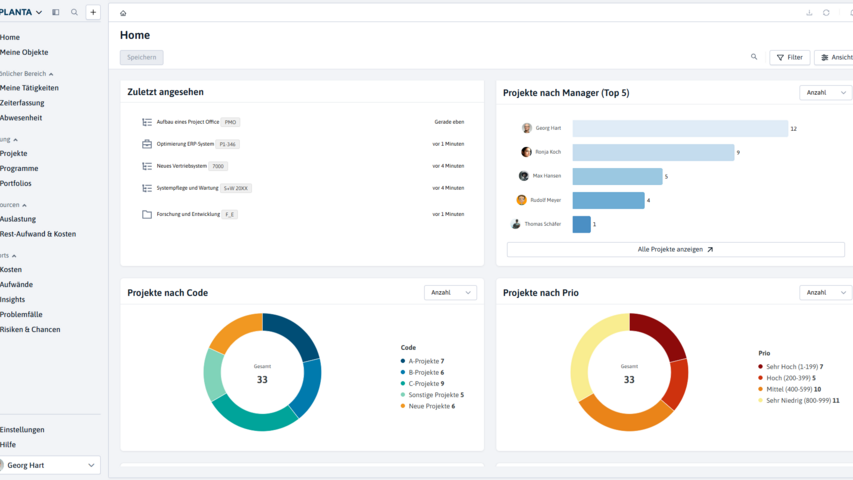Screen dimensions: 853x480
Task: Click Ronja Koch avatar
Action: (526, 152)
